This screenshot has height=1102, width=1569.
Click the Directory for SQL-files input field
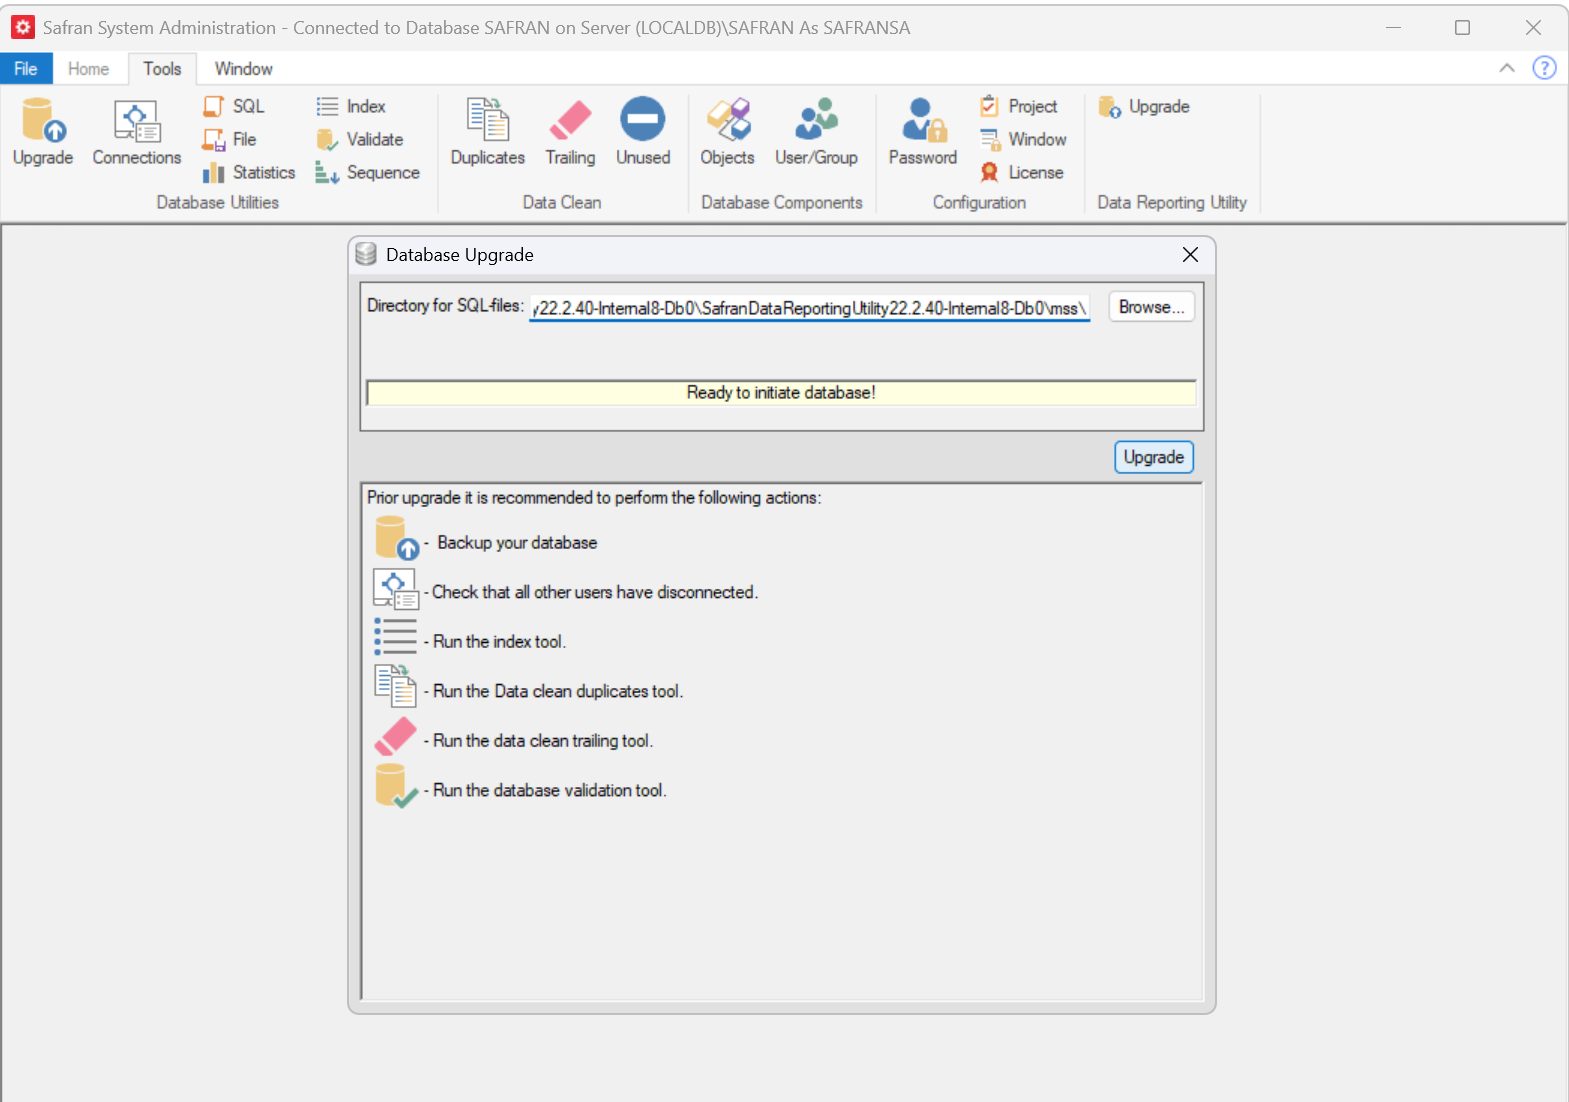pyautogui.click(x=809, y=308)
